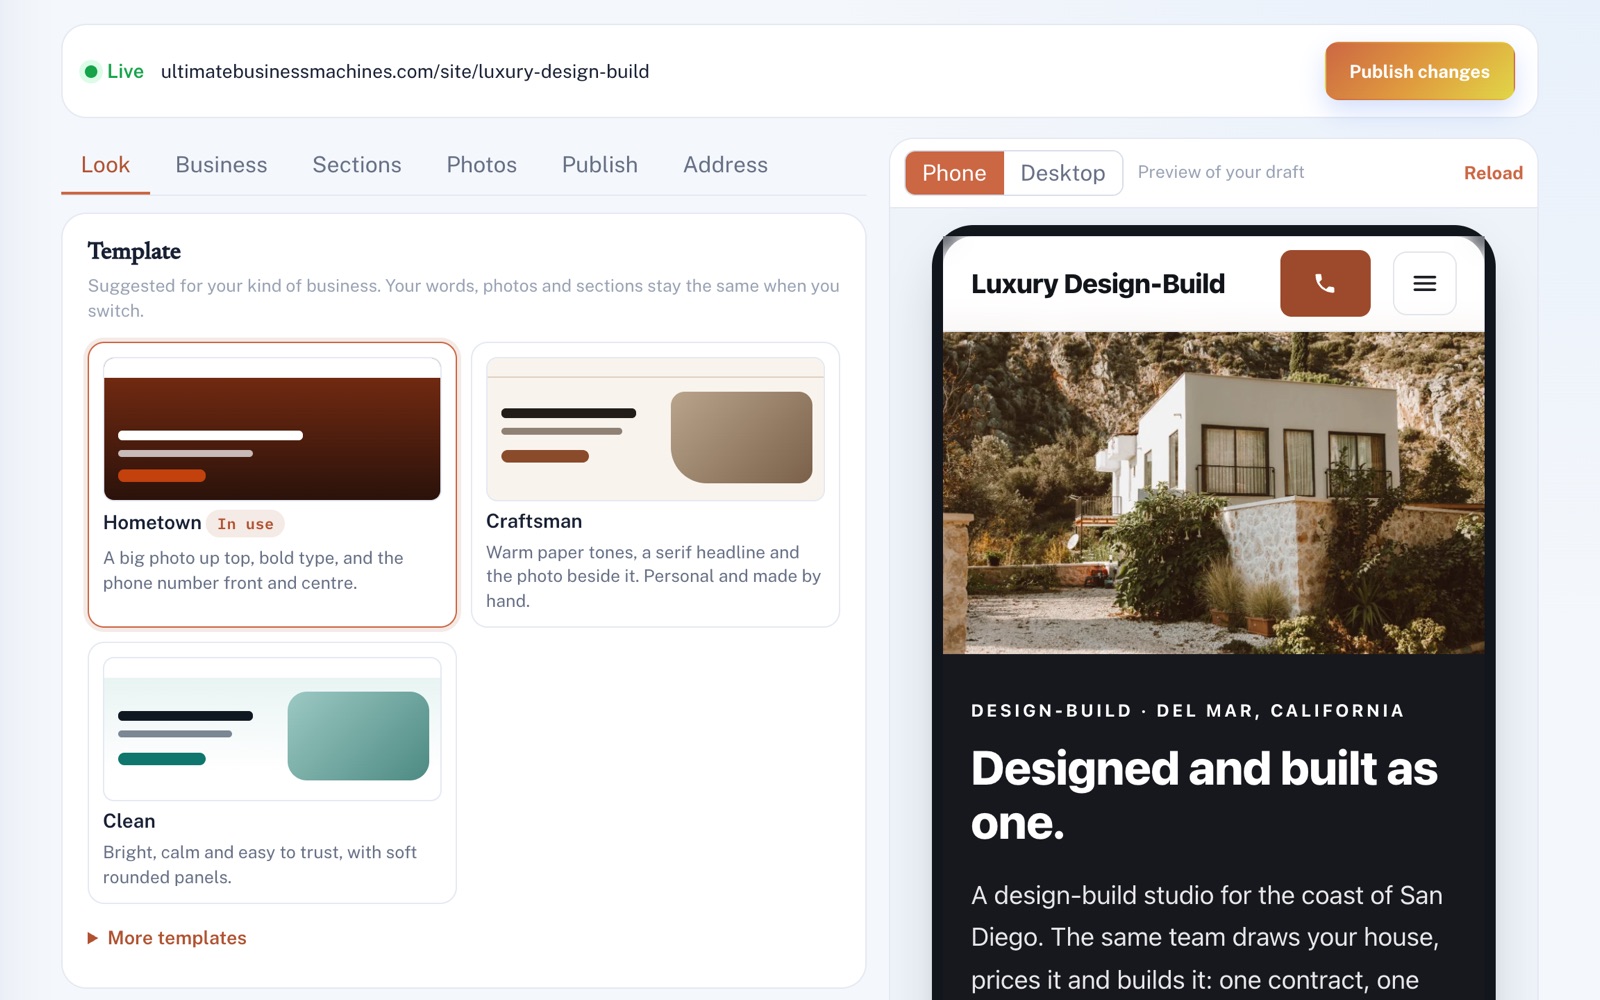The width and height of the screenshot is (1600, 1000).
Task: Open the live site URL link
Action: (405, 71)
